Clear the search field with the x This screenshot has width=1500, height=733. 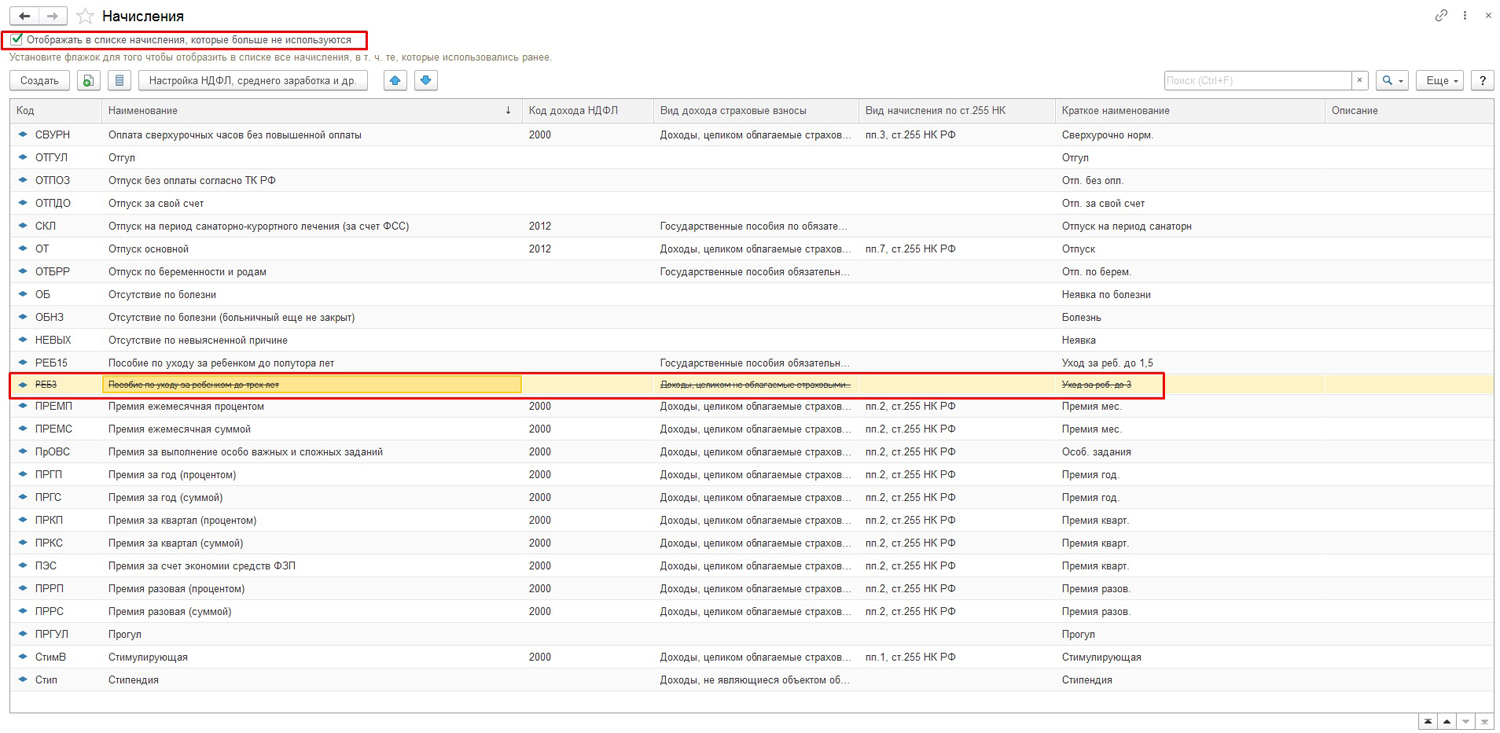(x=1359, y=81)
